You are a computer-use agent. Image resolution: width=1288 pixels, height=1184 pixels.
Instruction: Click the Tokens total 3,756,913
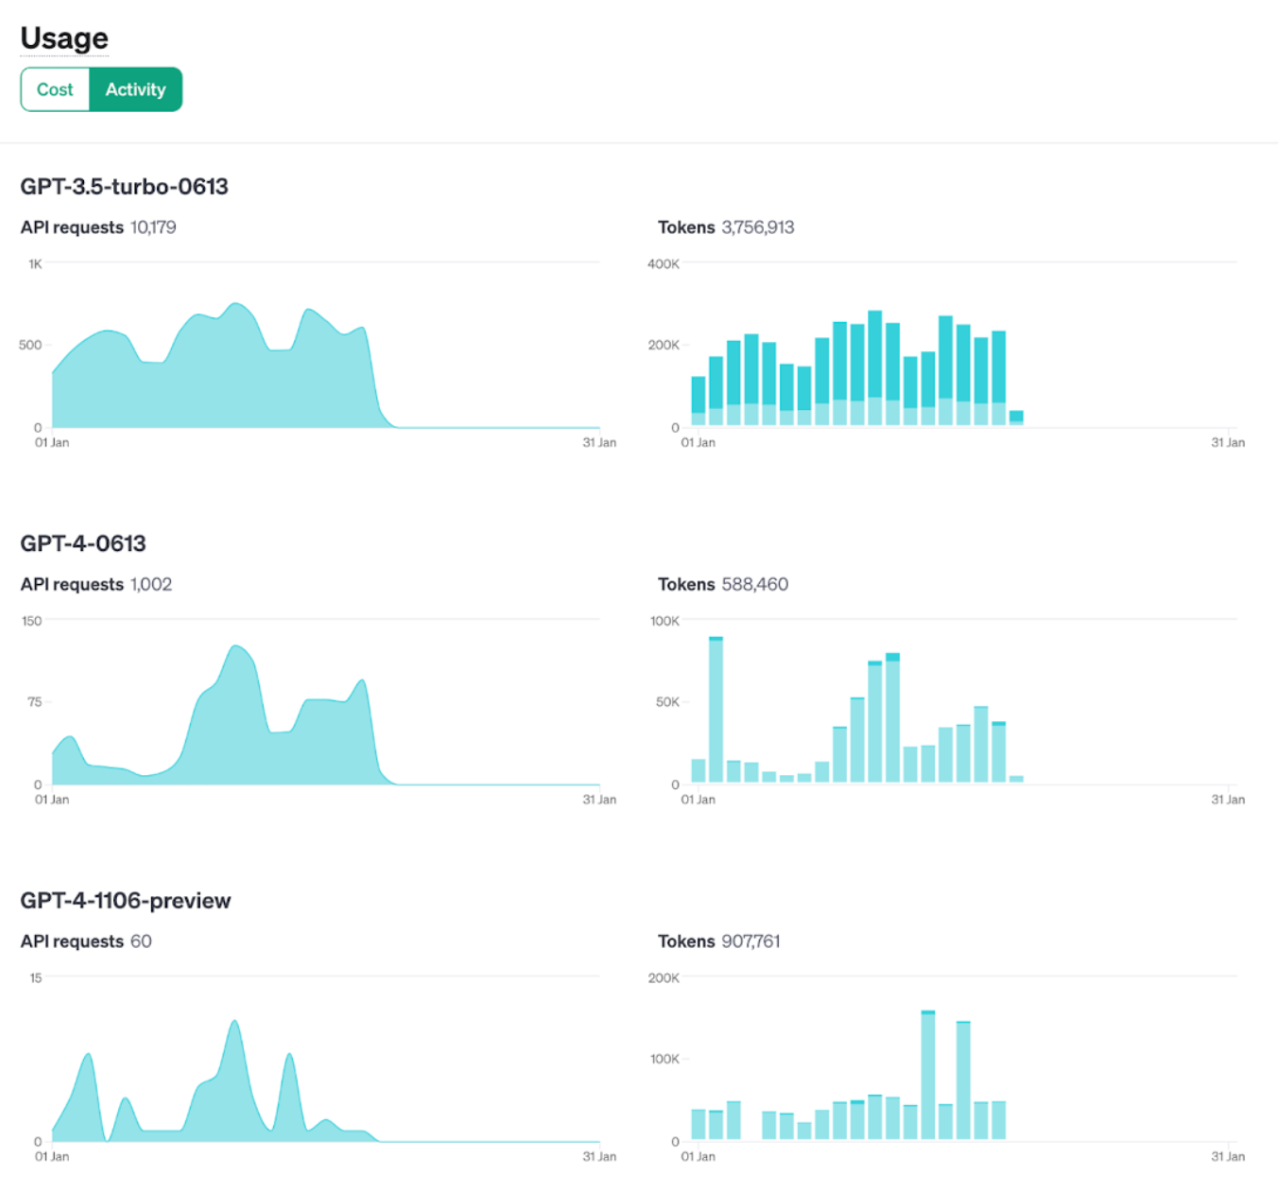click(x=757, y=228)
